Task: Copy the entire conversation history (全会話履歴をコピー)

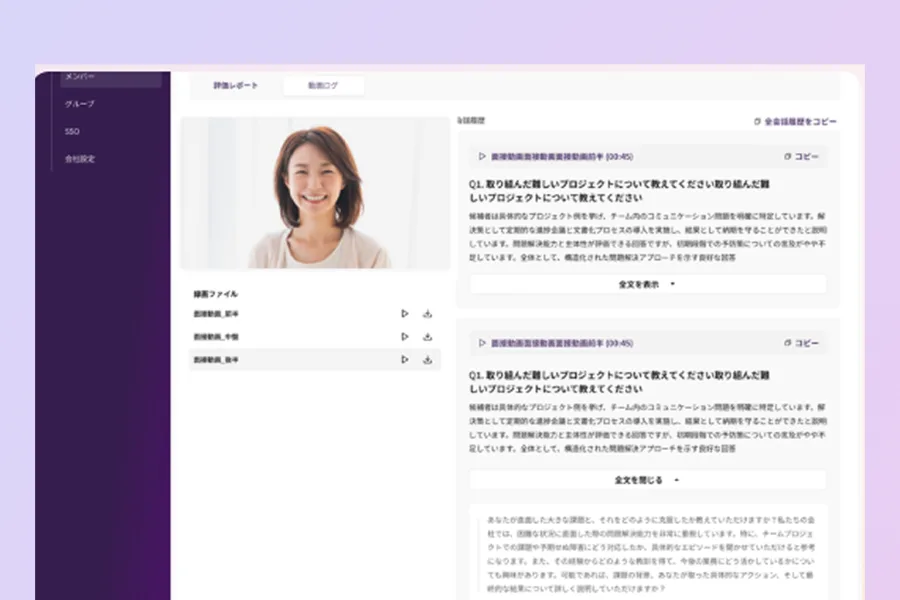Action: pyautogui.click(x=795, y=121)
